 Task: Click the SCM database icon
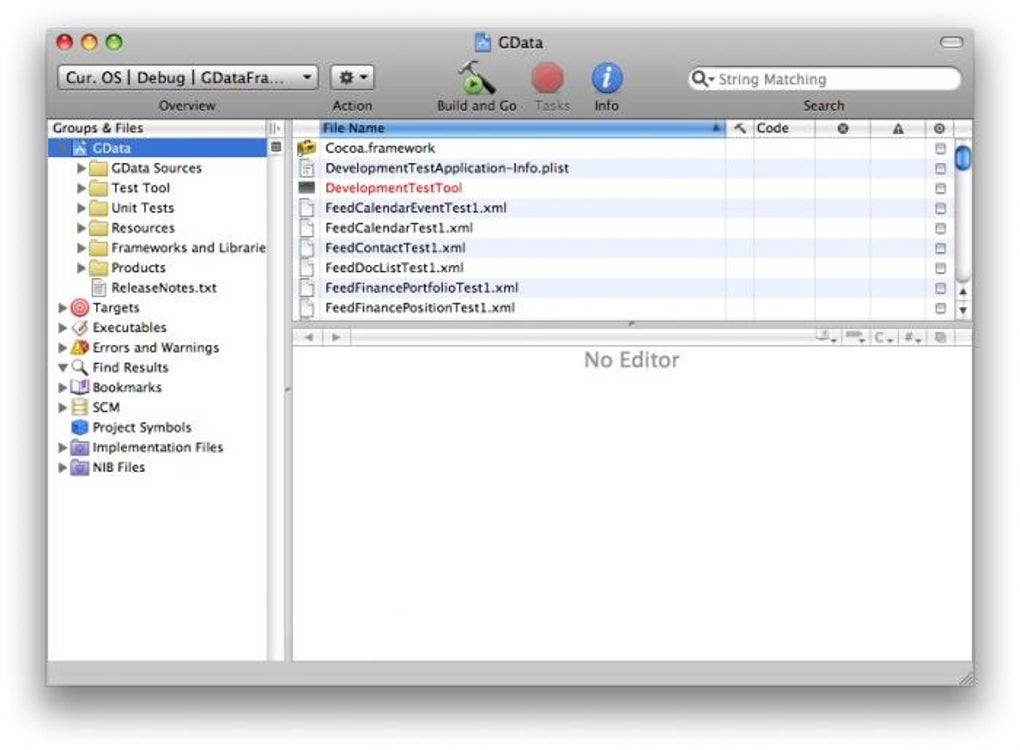click(x=79, y=407)
